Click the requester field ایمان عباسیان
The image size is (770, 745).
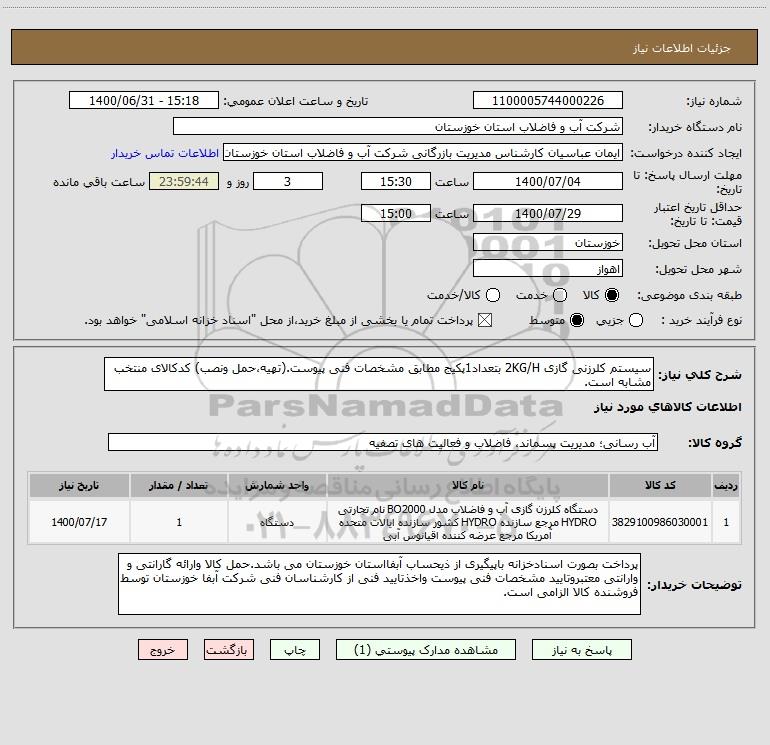click(423, 153)
